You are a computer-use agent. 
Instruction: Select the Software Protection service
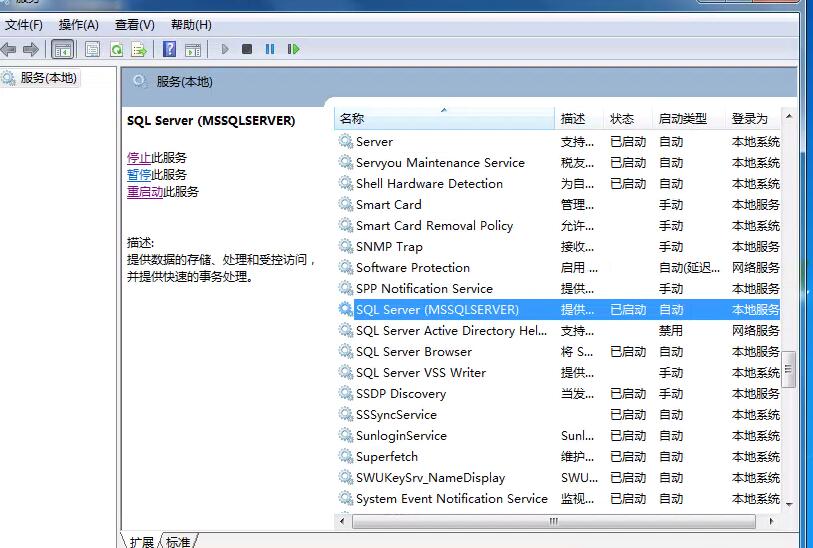pos(558,268)
